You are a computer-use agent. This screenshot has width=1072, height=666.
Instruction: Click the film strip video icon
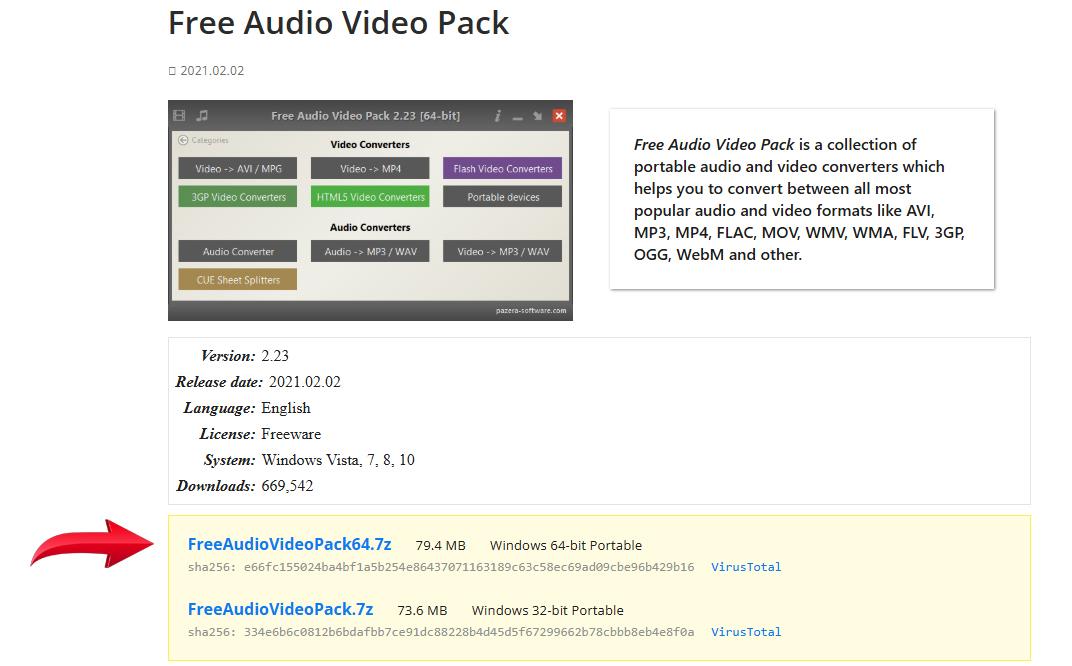click(179, 116)
